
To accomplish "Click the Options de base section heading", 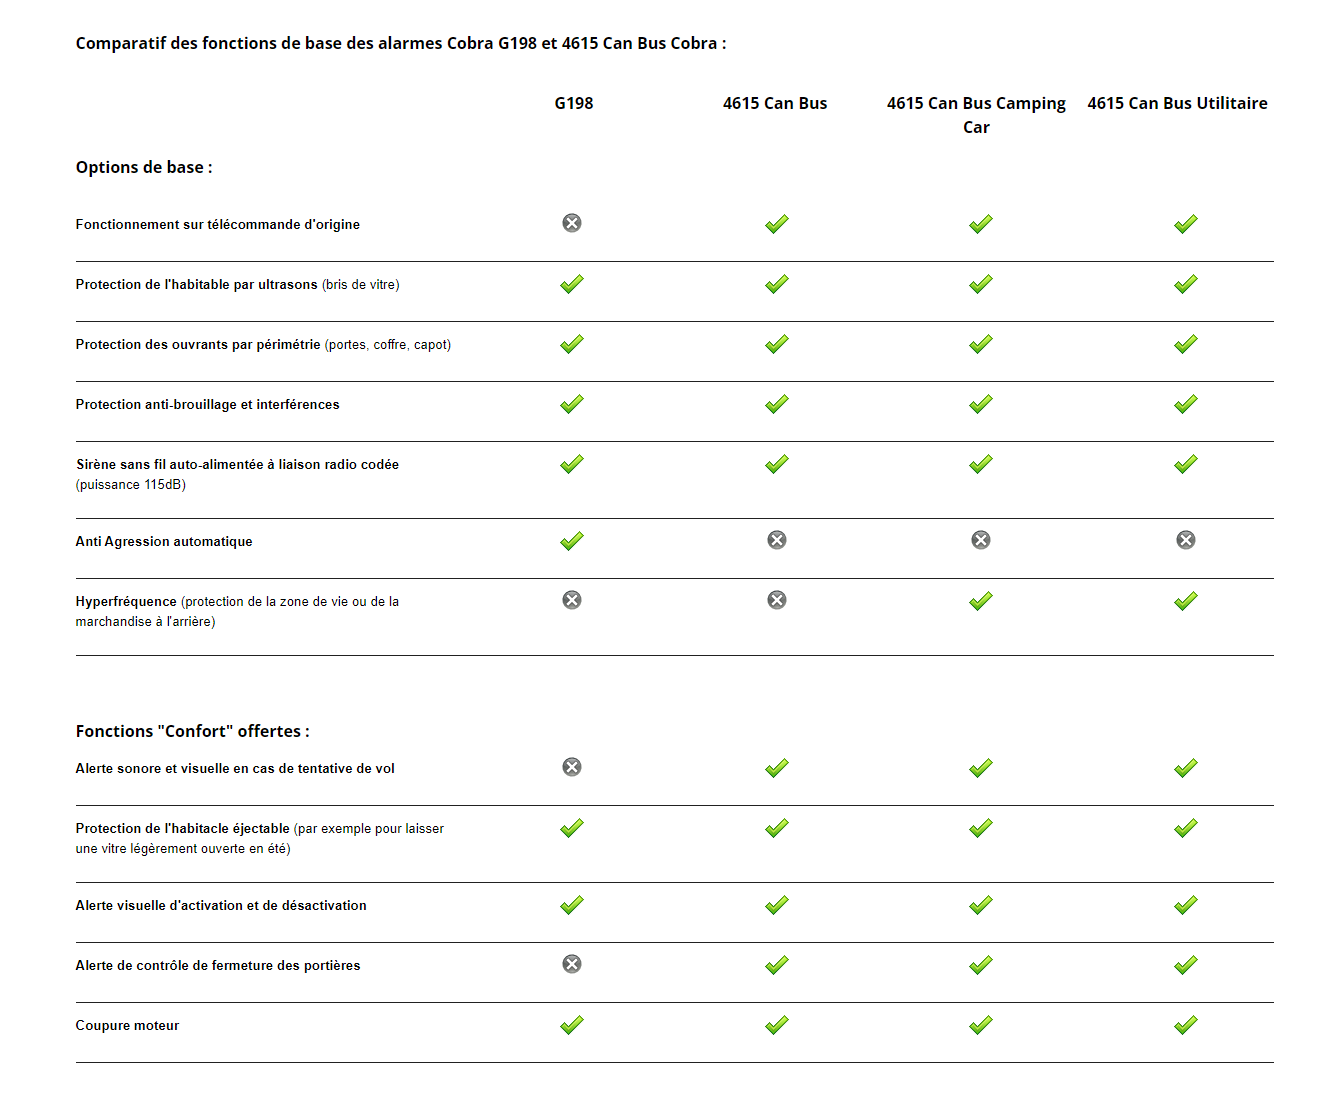I will [x=144, y=167].
